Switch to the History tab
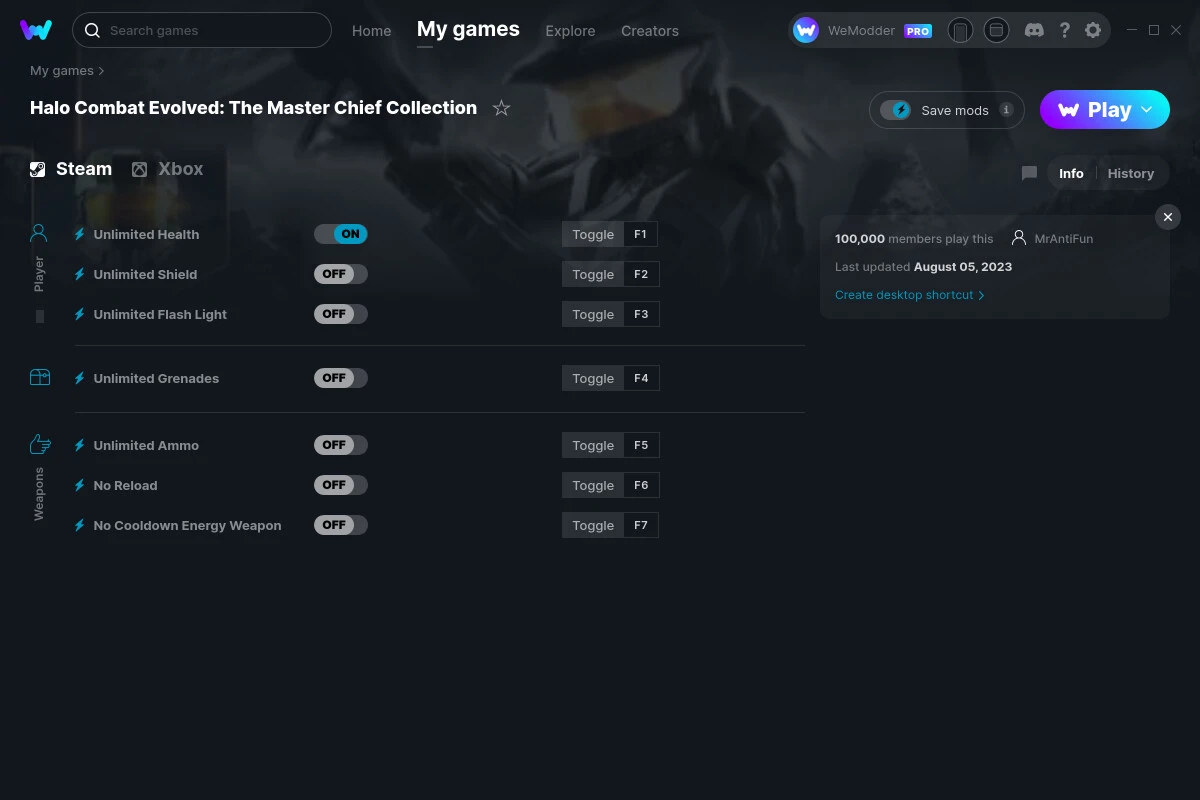Image resolution: width=1200 pixels, height=800 pixels. (x=1131, y=173)
